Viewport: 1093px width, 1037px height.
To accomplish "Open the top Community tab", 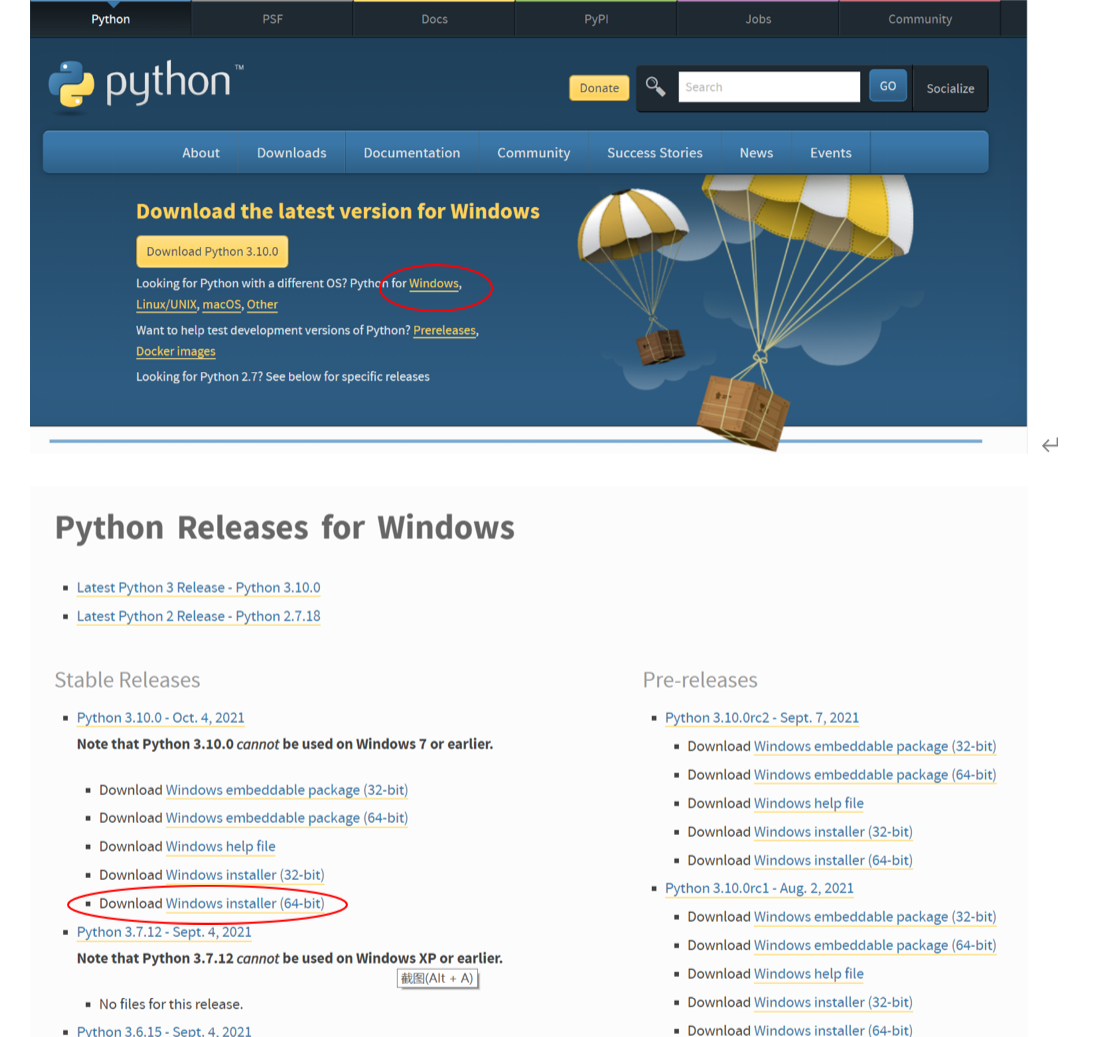I will click(x=919, y=19).
